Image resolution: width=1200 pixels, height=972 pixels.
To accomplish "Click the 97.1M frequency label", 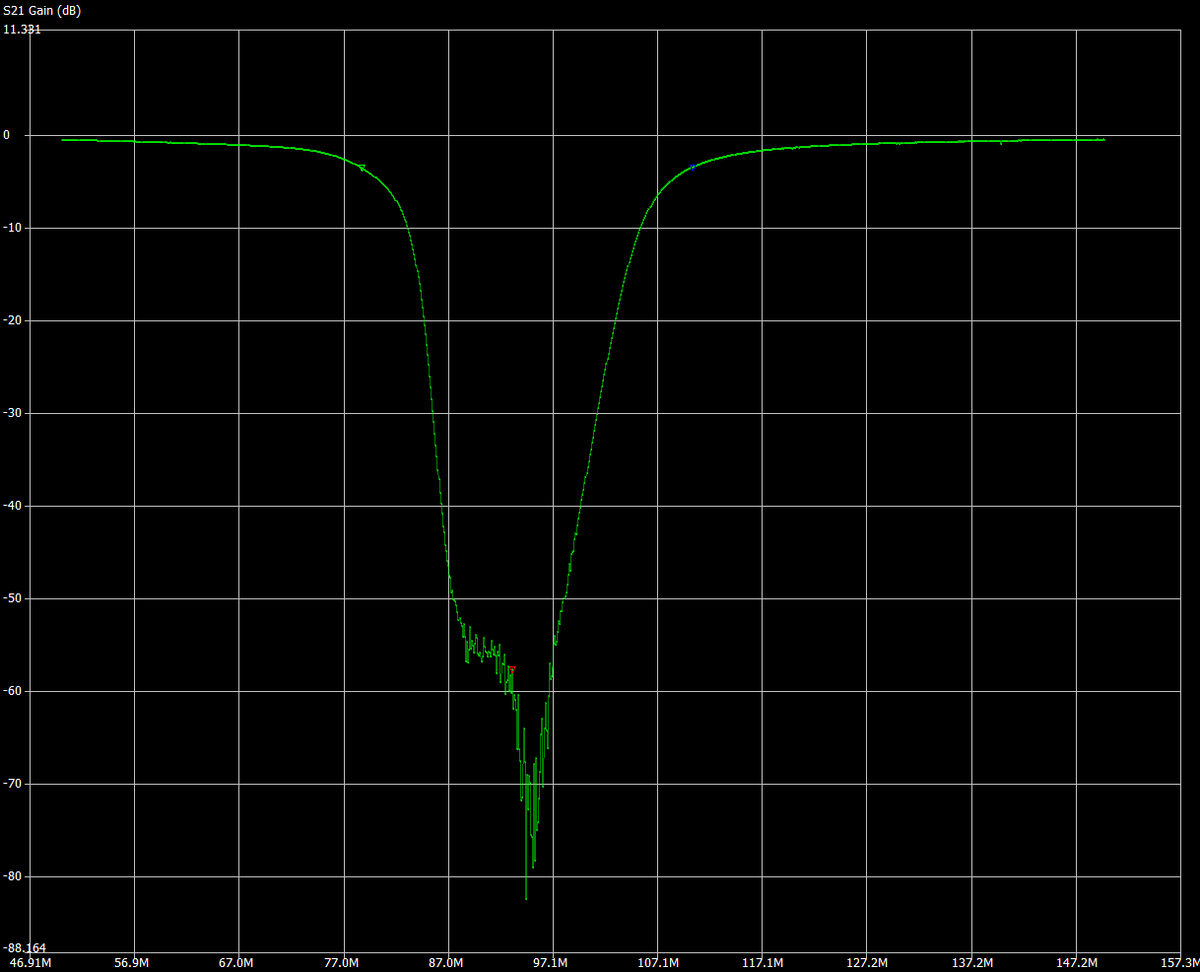I will point(551,963).
